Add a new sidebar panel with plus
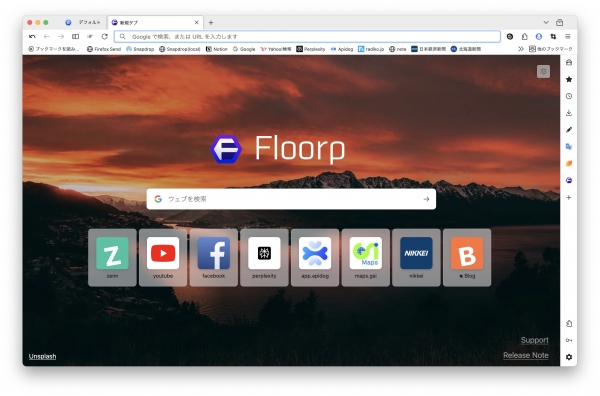Viewport: 600px width, 396px height. point(569,197)
